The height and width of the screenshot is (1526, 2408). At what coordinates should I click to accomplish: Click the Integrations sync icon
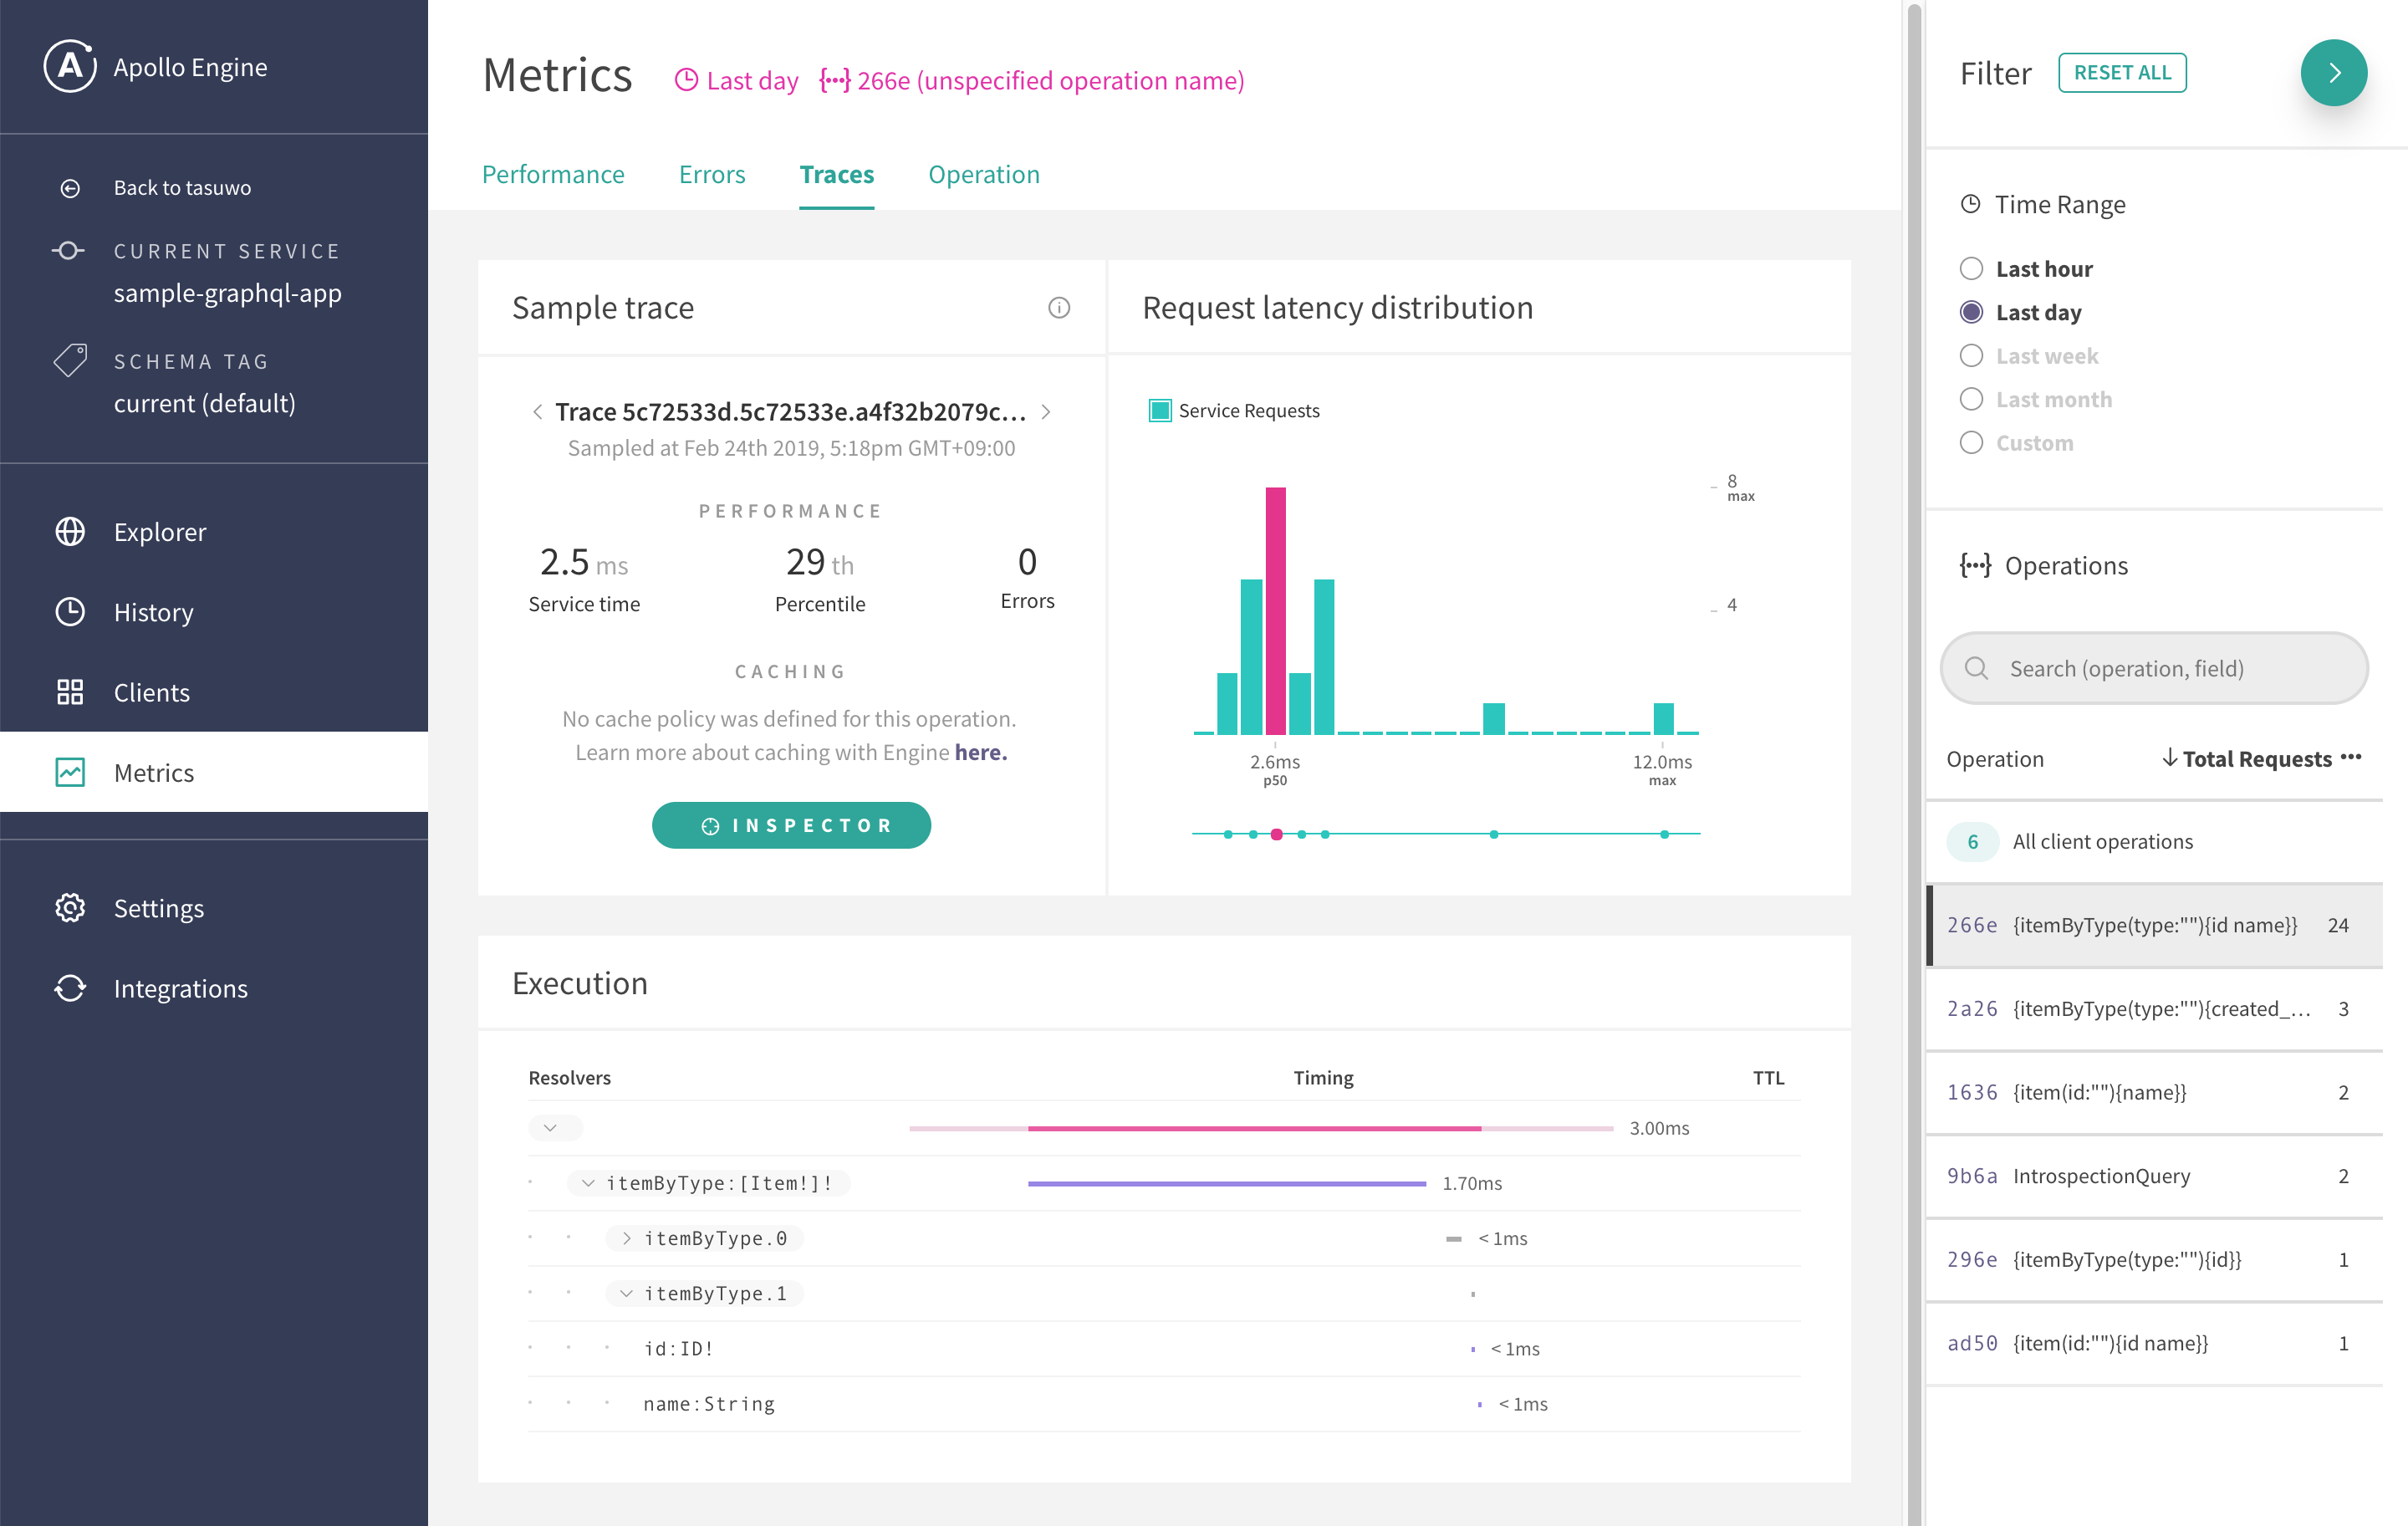click(x=70, y=988)
